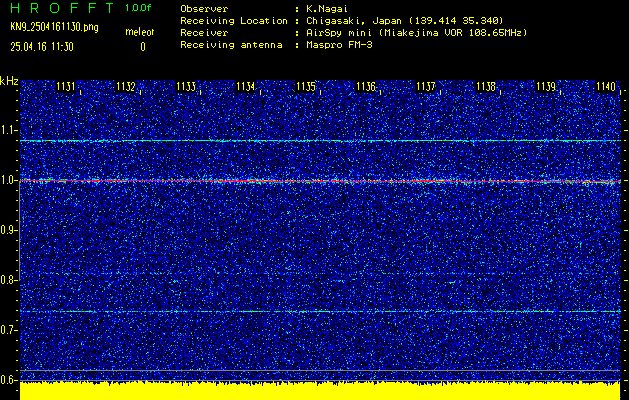Click the 1138 time marker
The image size is (629, 400).
486,87
